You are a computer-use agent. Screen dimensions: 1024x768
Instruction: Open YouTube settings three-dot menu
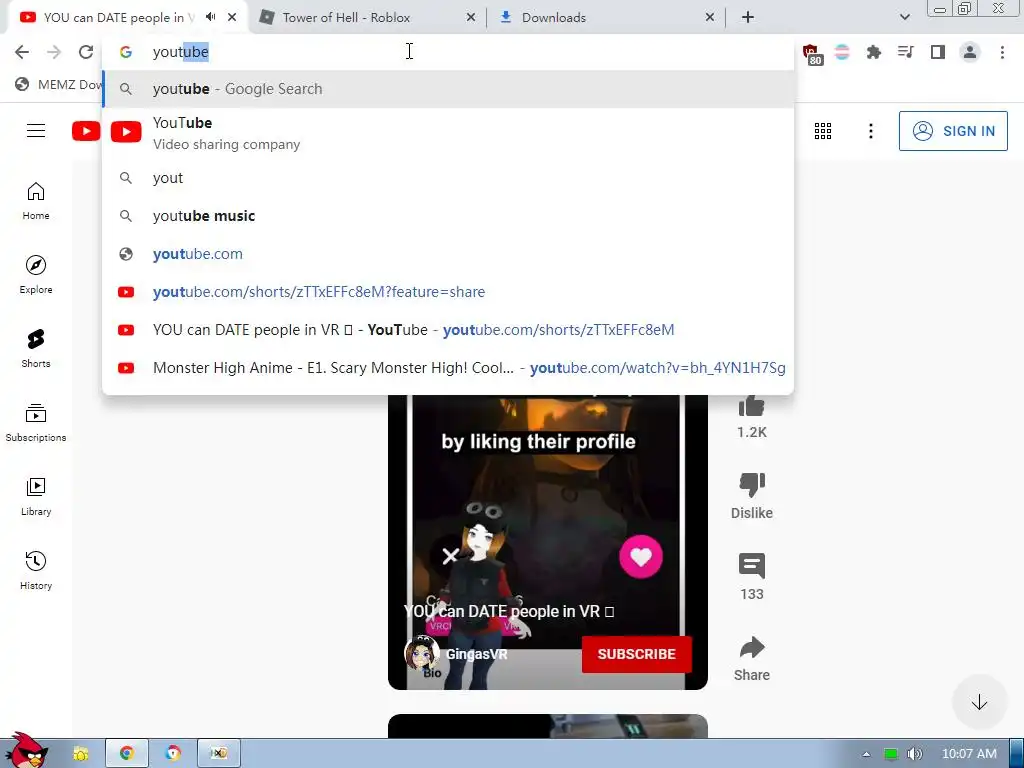tap(871, 131)
